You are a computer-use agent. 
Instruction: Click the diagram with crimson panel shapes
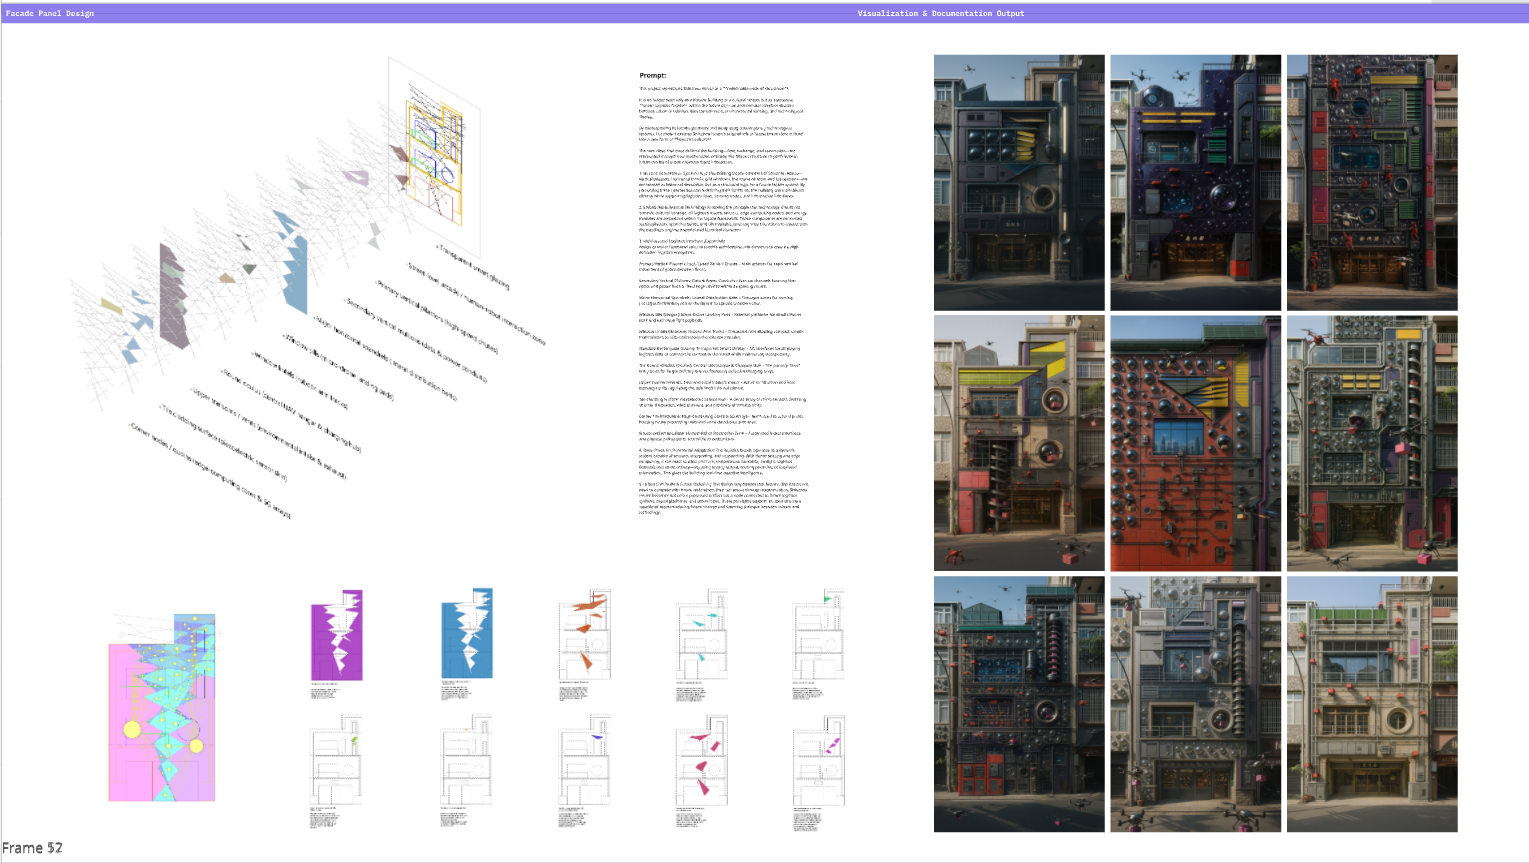click(x=701, y=760)
